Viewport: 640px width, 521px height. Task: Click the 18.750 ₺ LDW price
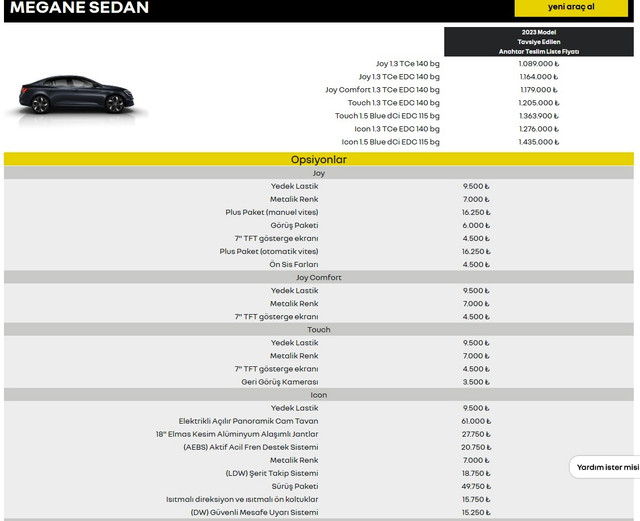476,473
